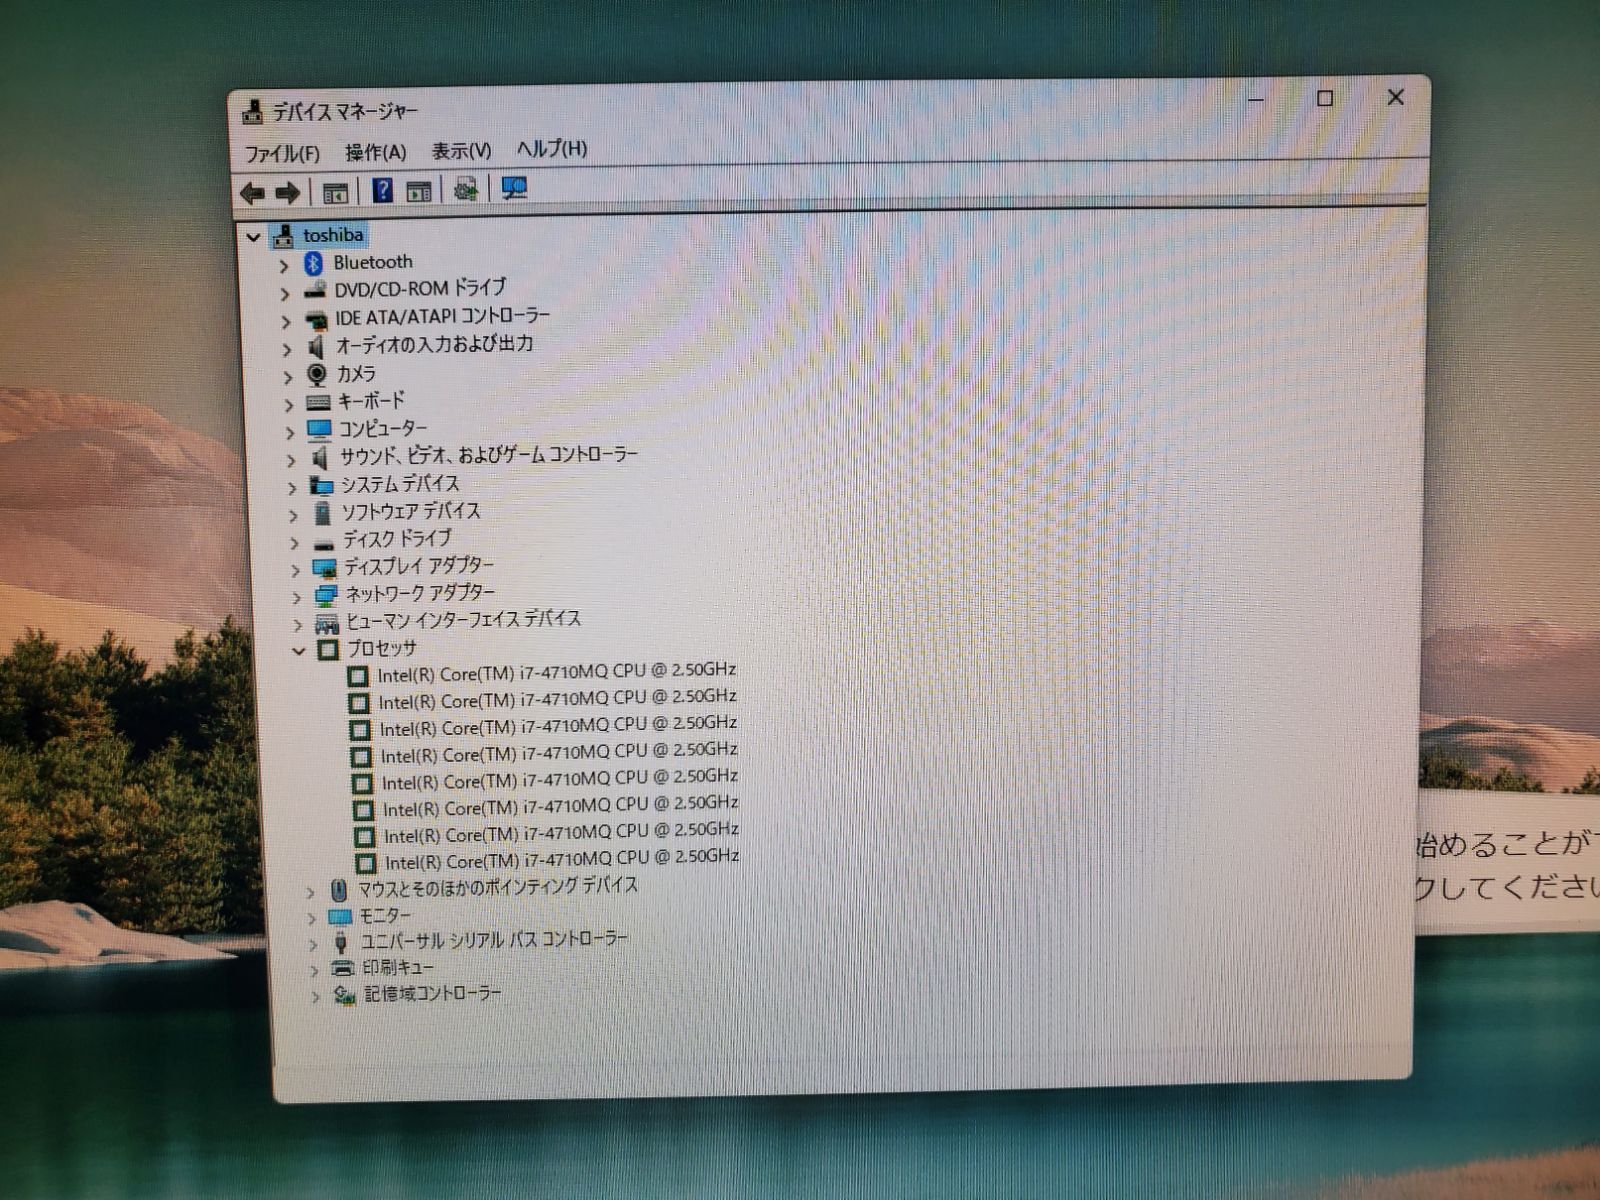
Task: Select the コンピューター label
Action: pyautogui.click(x=383, y=429)
